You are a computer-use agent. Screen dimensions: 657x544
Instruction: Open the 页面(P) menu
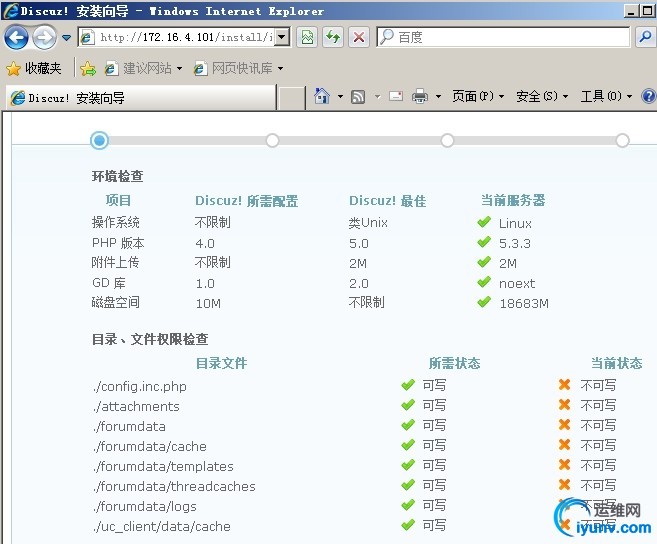478,96
